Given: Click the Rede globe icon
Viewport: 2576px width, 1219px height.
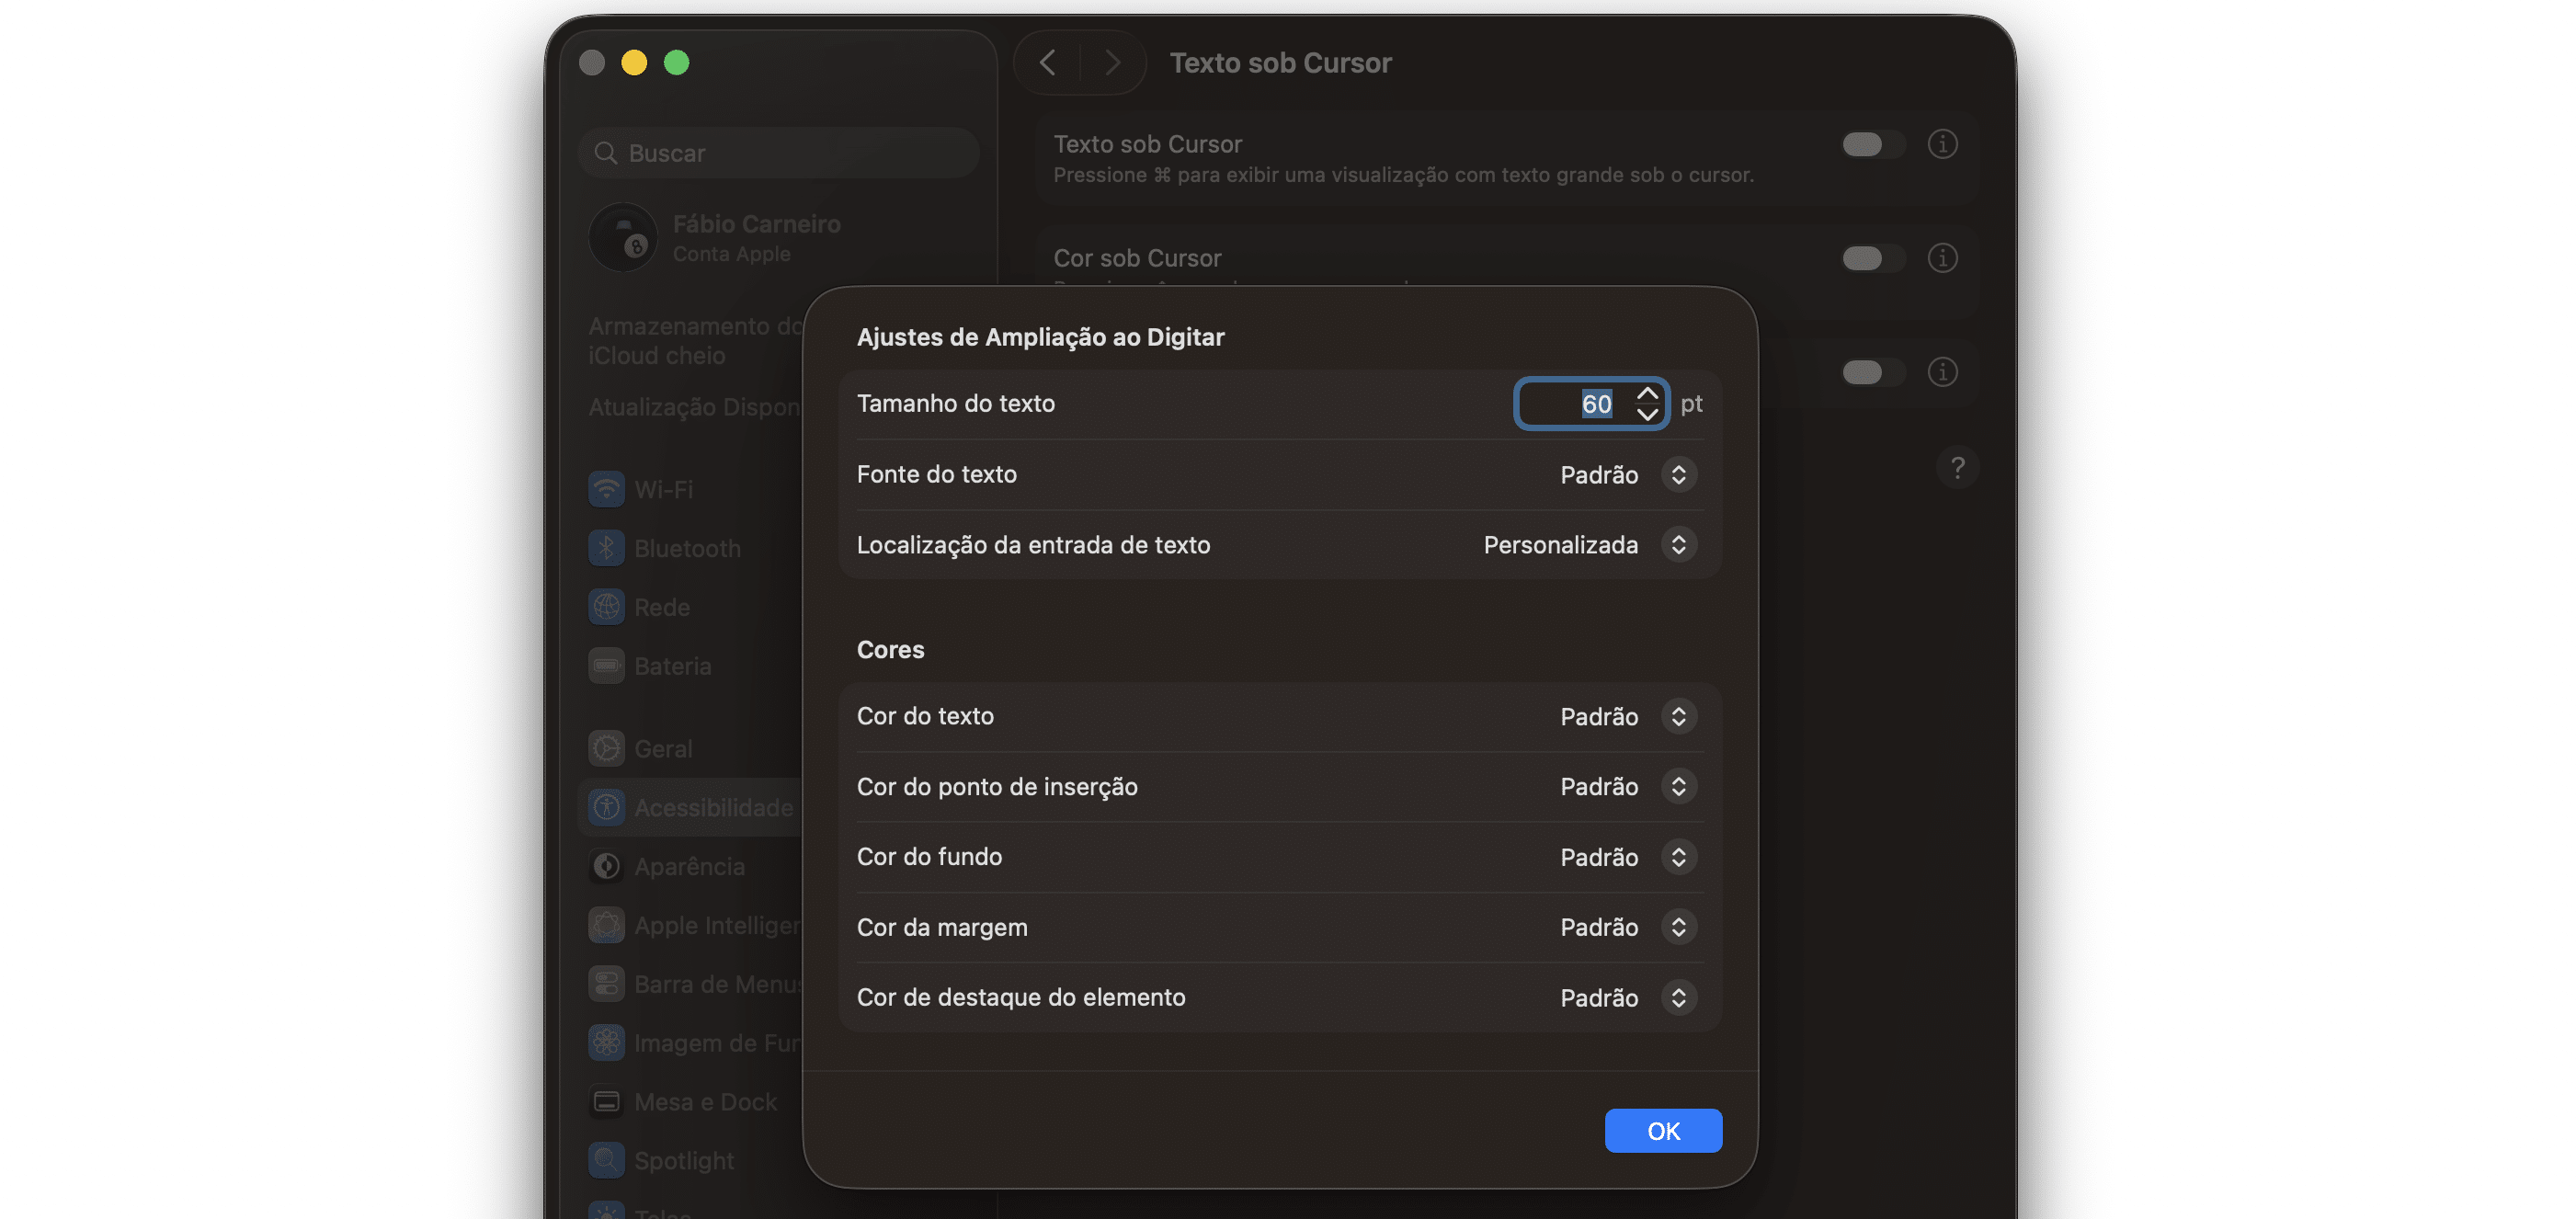Looking at the screenshot, I should (606, 607).
